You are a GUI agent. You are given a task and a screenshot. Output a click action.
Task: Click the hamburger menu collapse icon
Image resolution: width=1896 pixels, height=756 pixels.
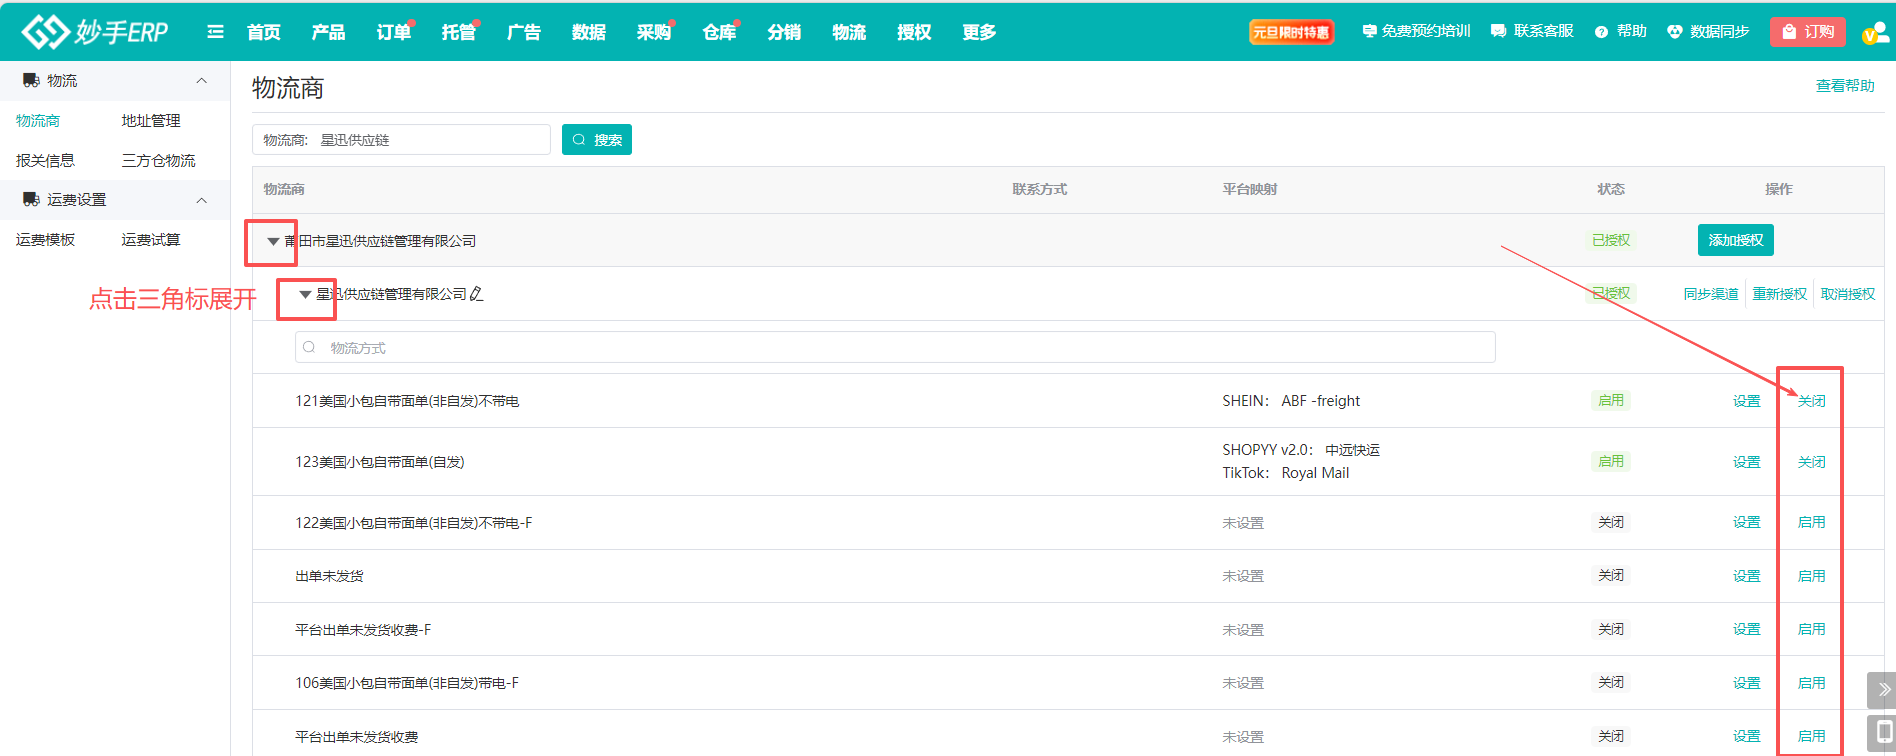[x=215, y=32]
